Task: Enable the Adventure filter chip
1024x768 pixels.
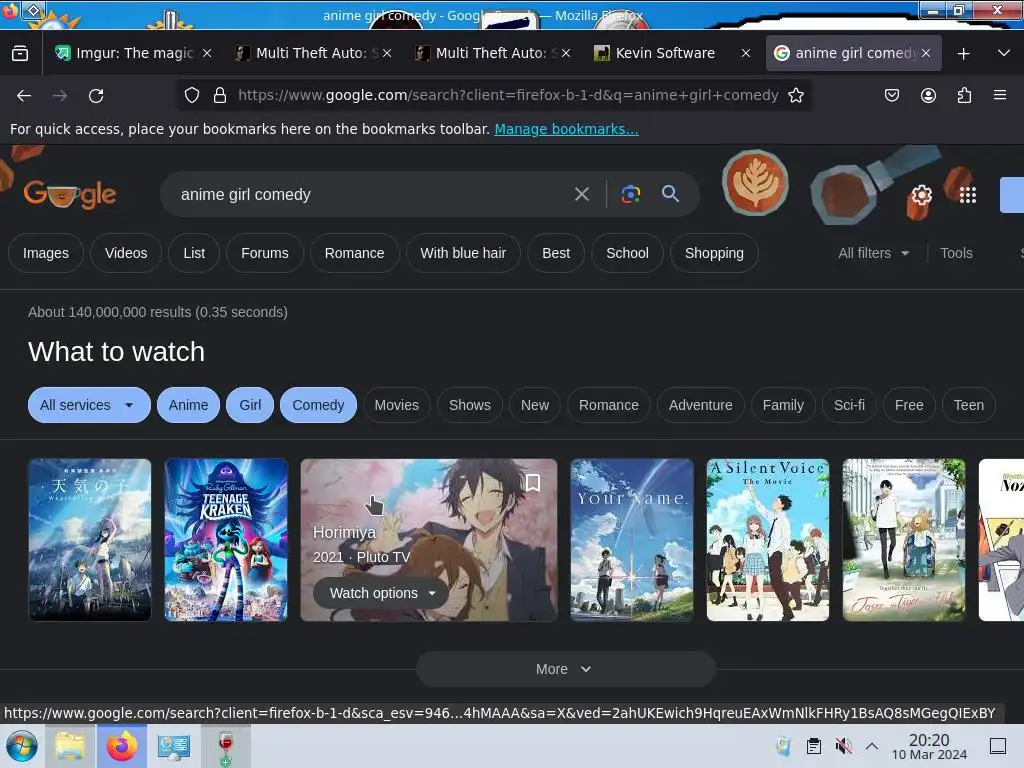Action: [700, 405]
